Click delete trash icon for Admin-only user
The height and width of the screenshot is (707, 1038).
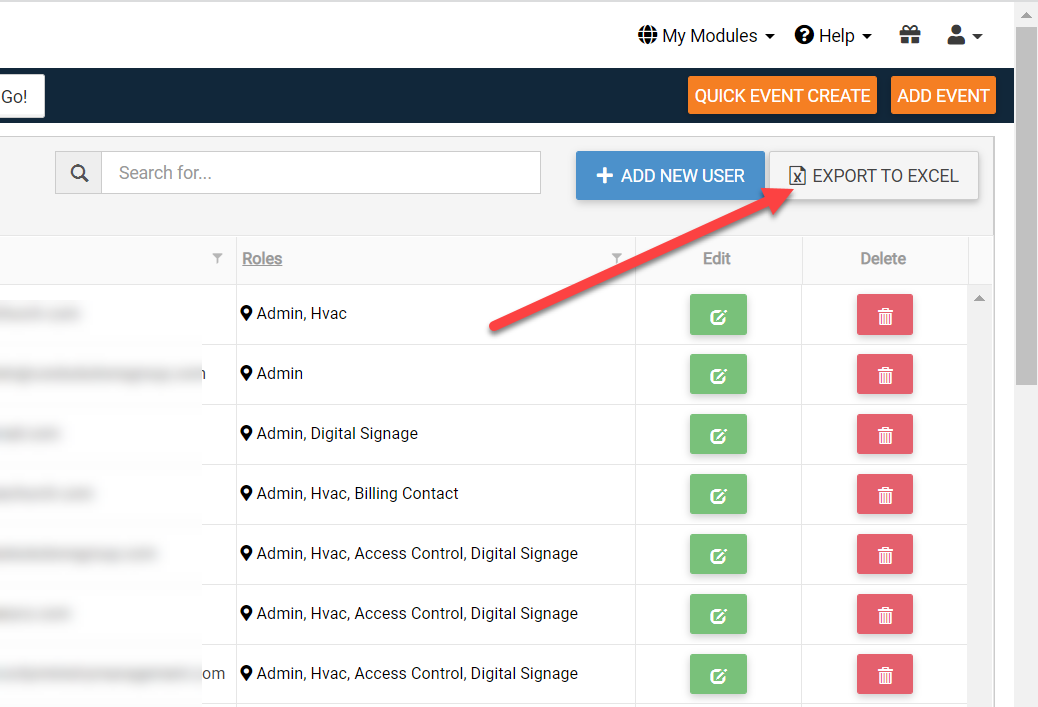884,375
